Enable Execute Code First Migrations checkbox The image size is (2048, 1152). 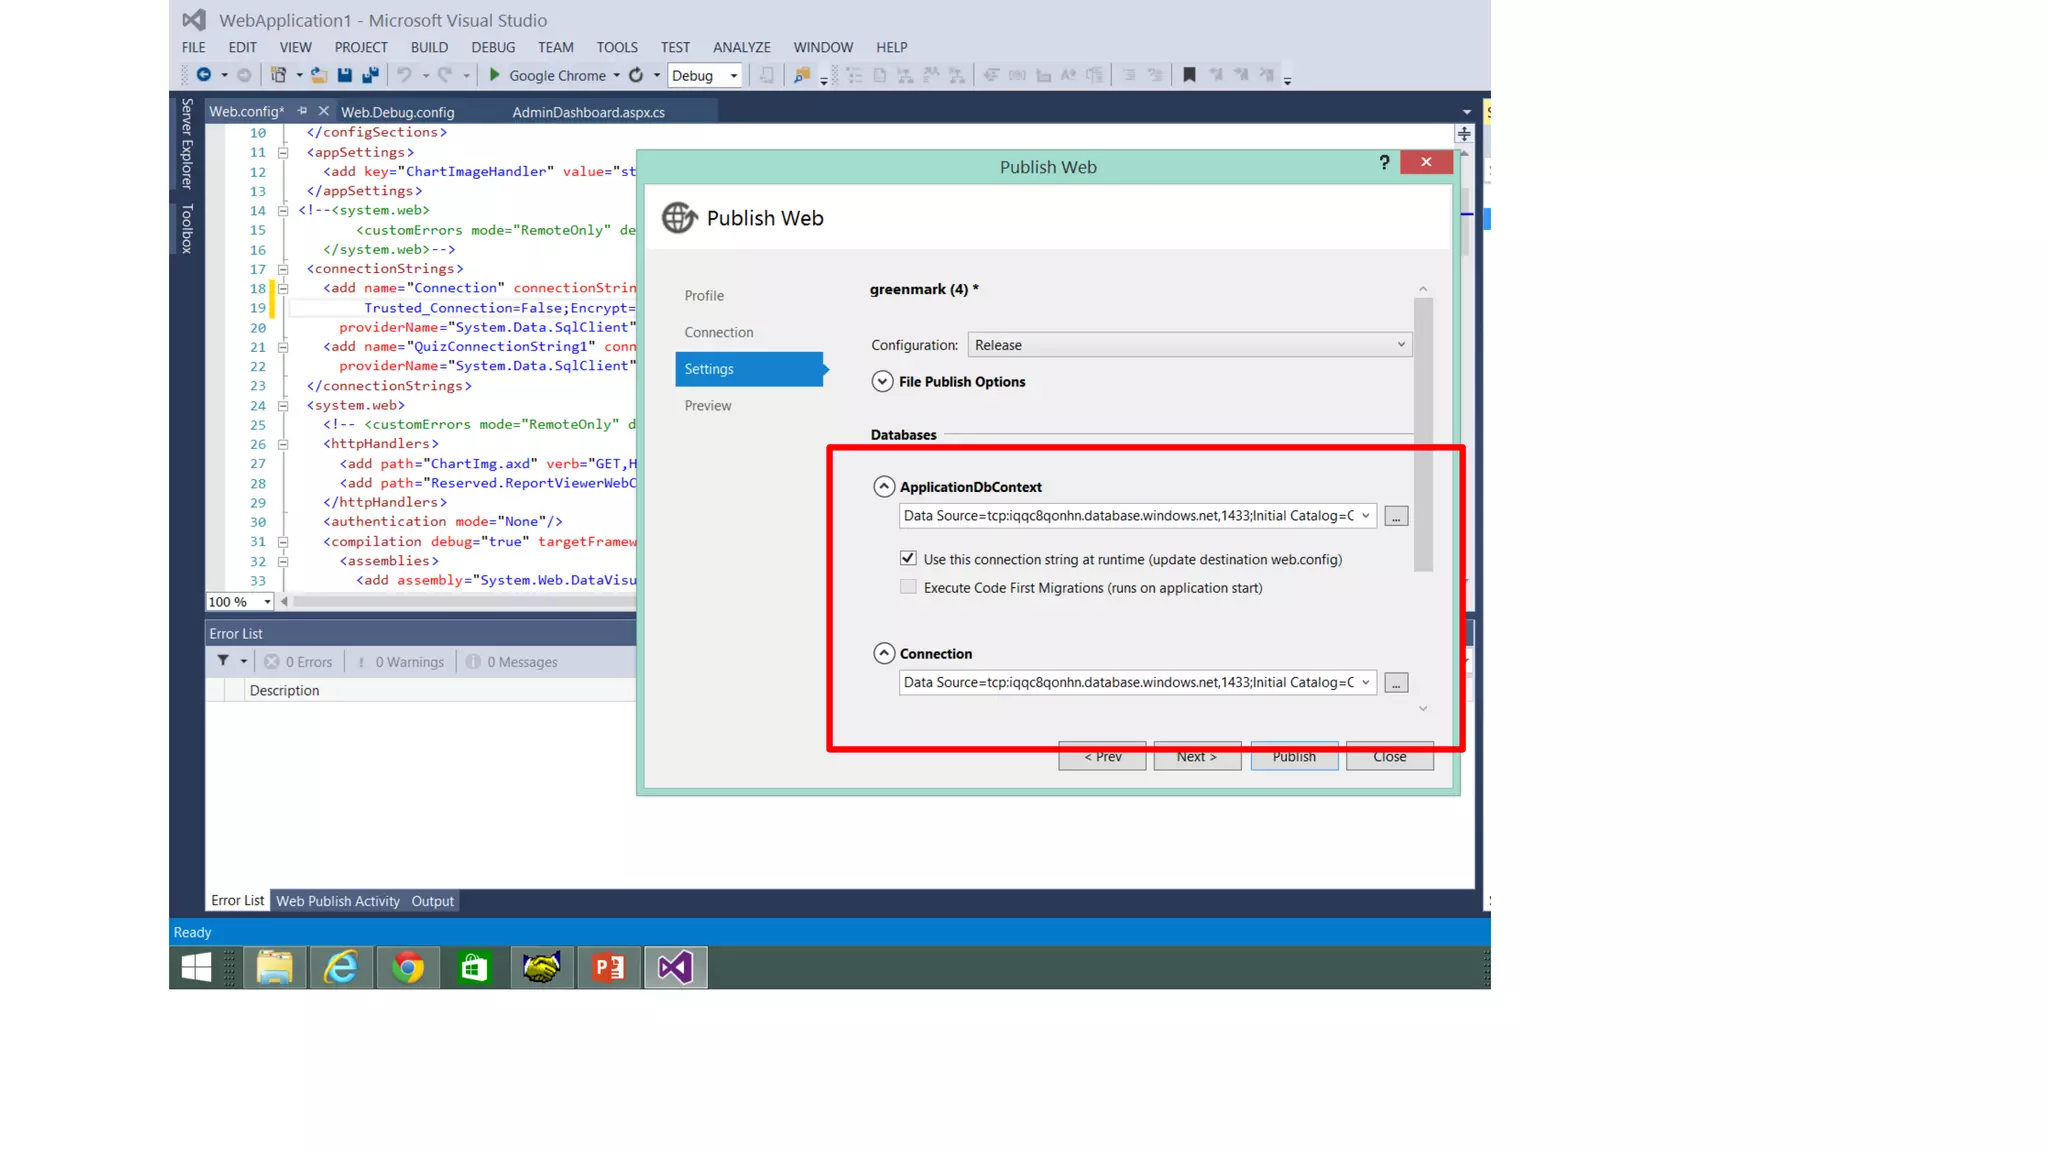pyautogui.click(x=908, y=587)
